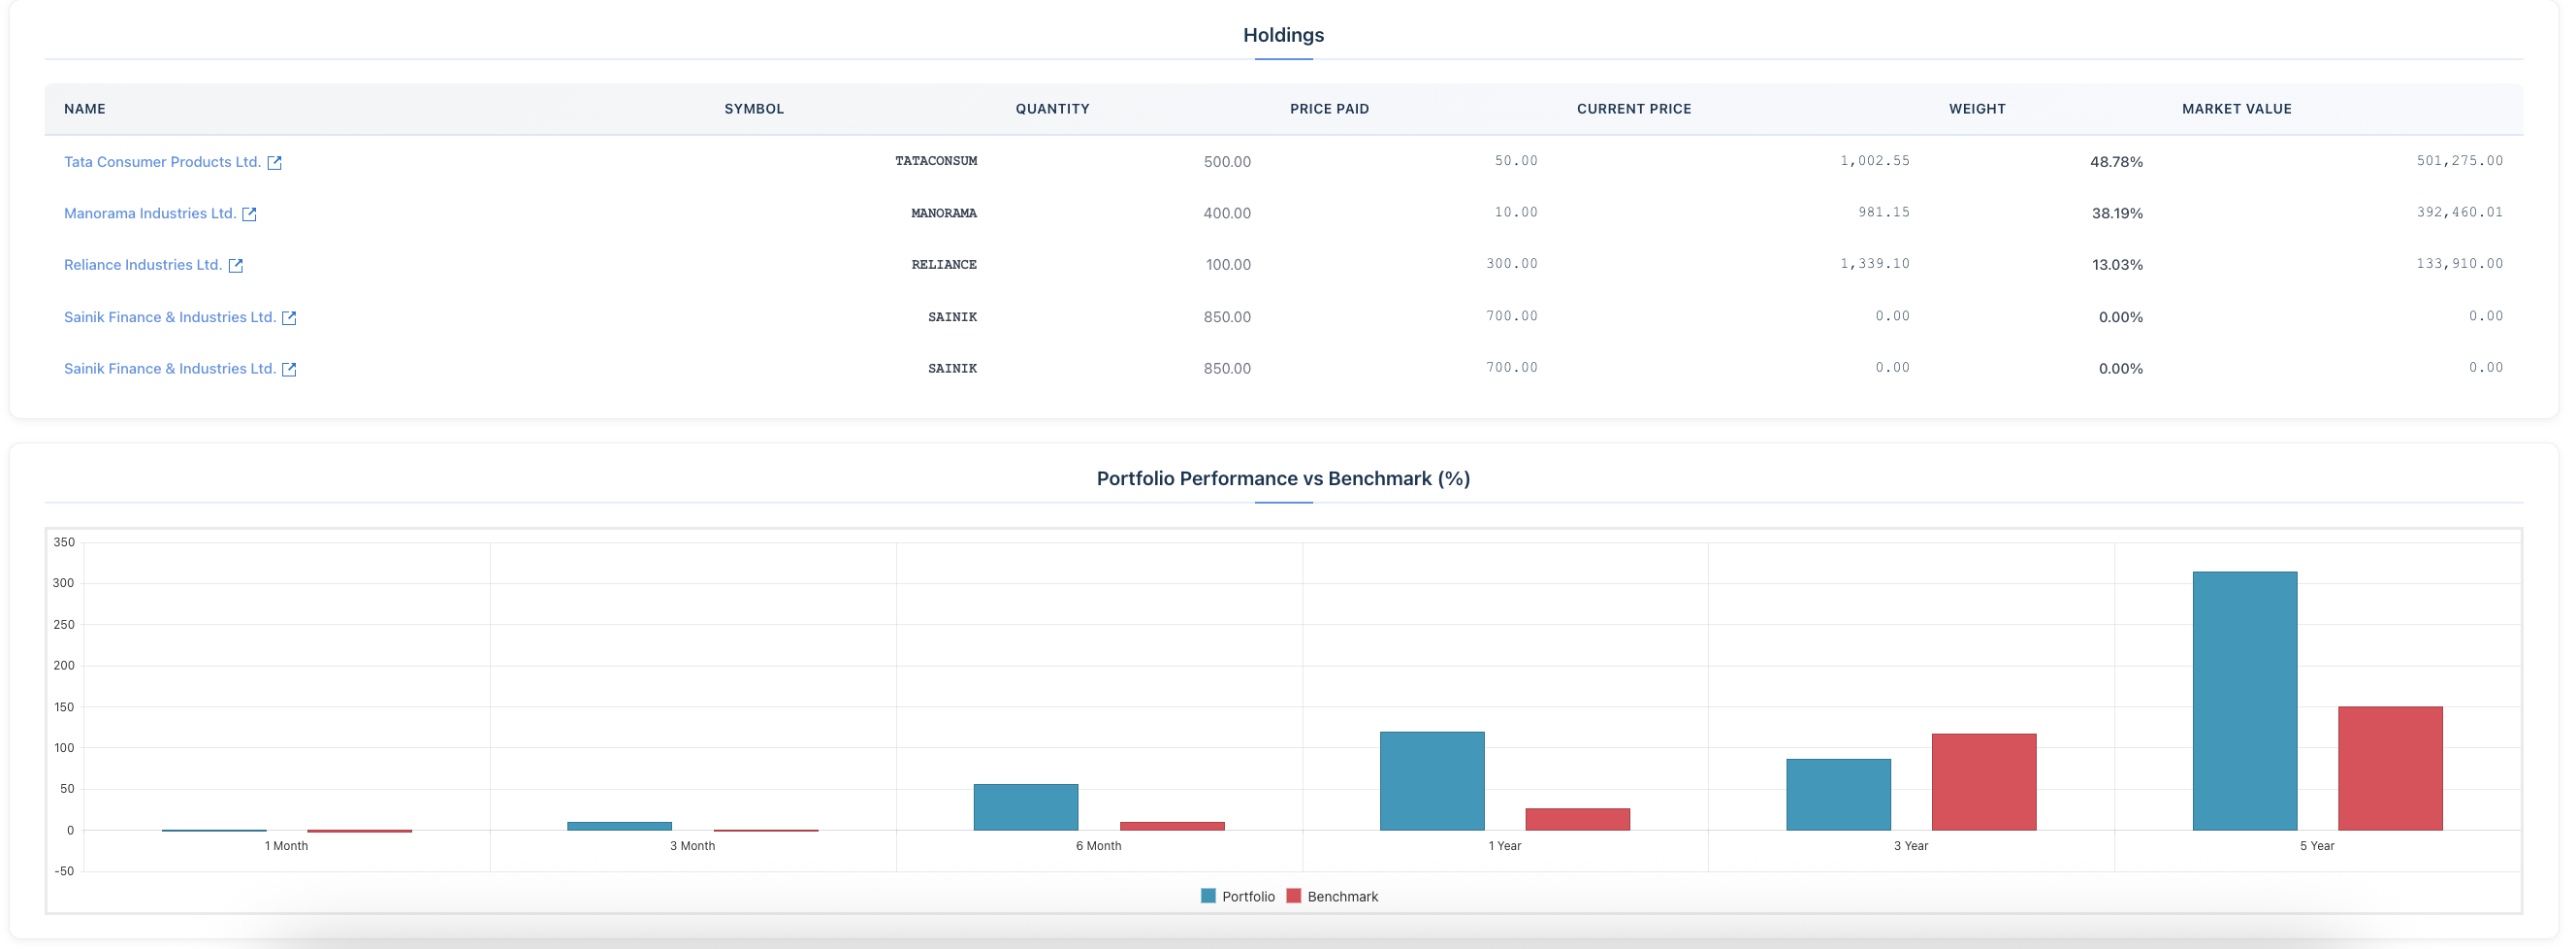
Task: Click the 38.19% weight value
Action: tap(2117, 214)
